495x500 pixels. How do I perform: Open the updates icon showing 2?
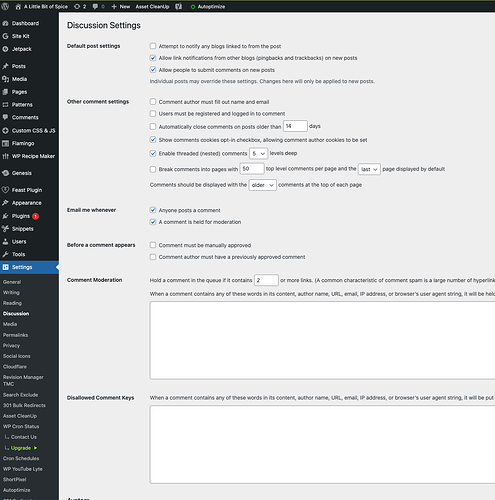(77, 6)
